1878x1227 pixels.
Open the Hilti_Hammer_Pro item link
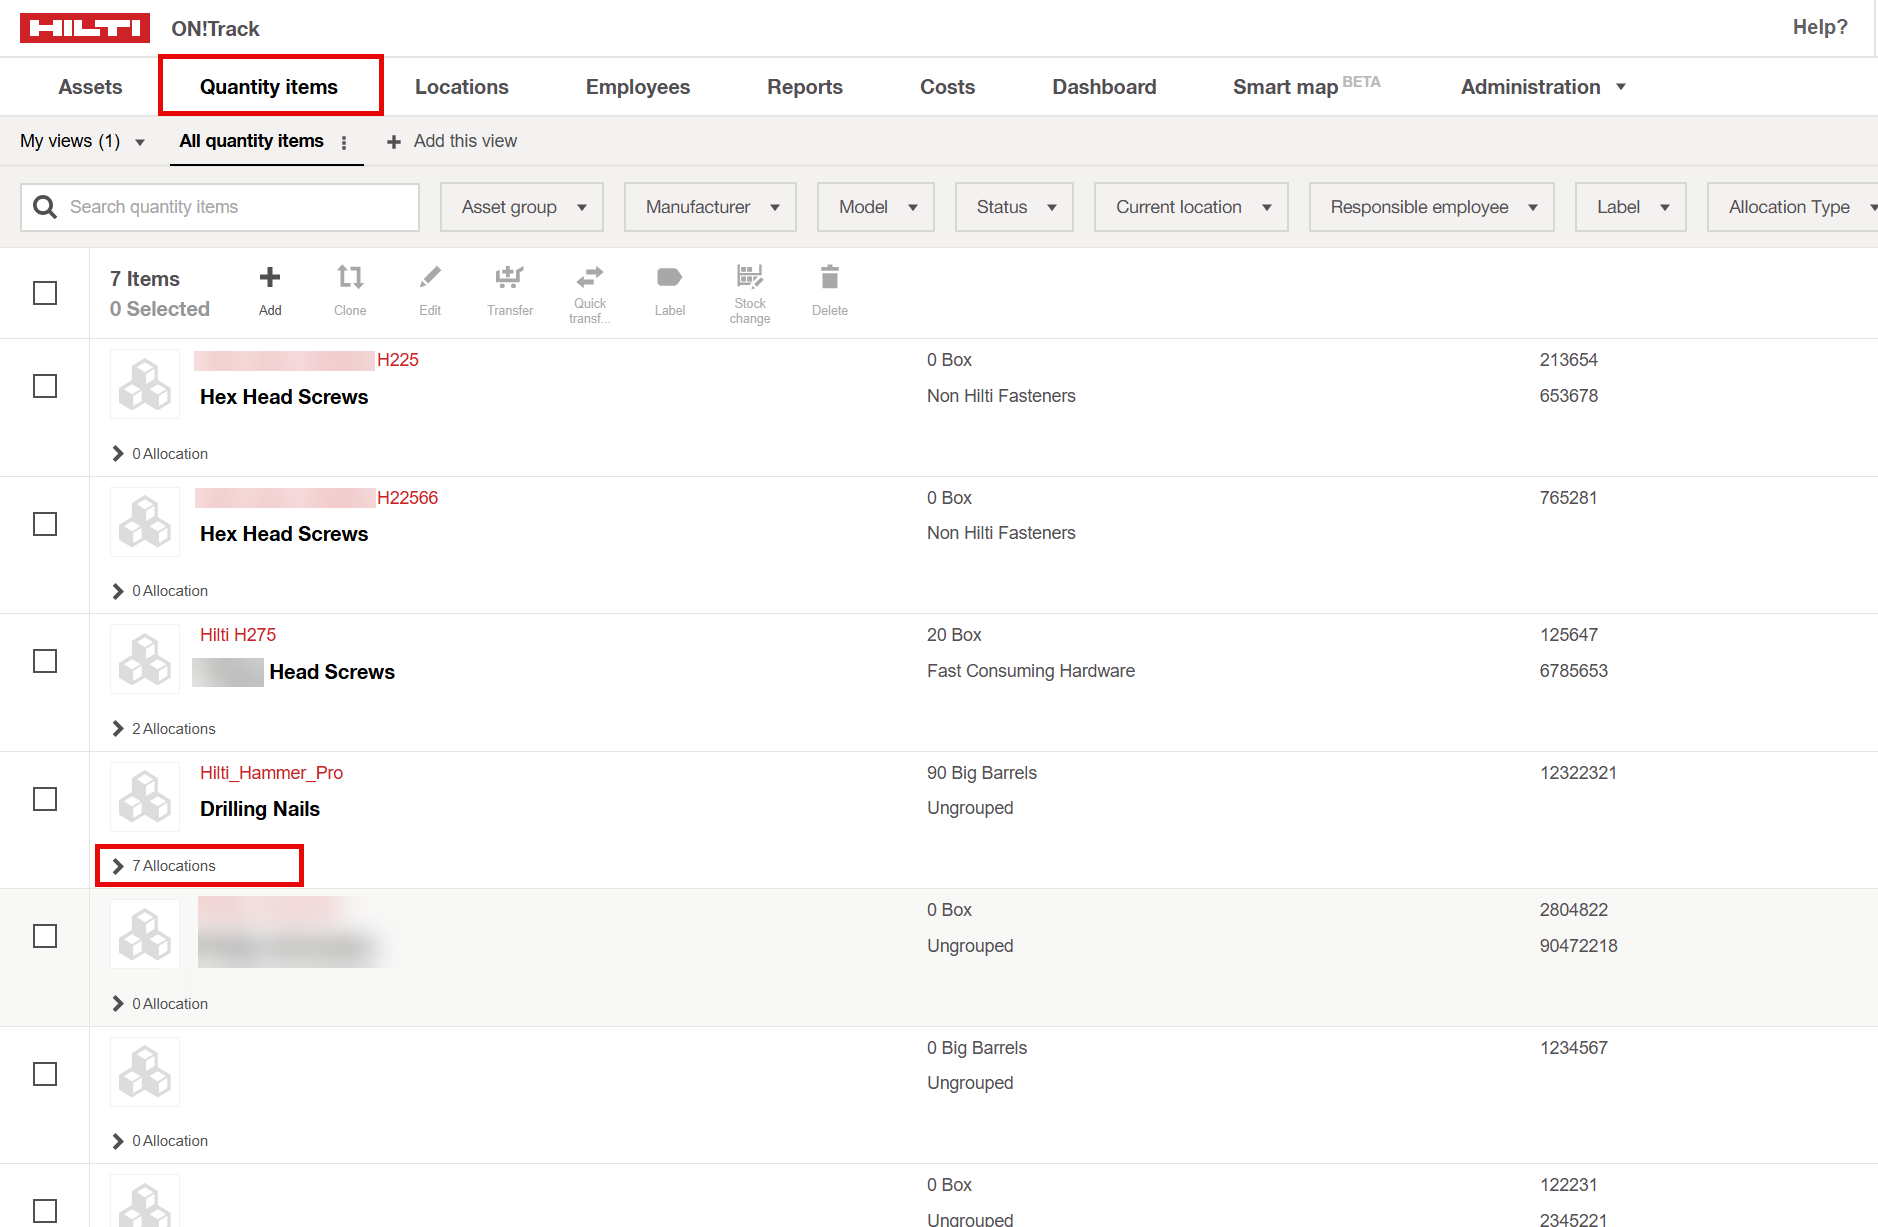point(271,773)
